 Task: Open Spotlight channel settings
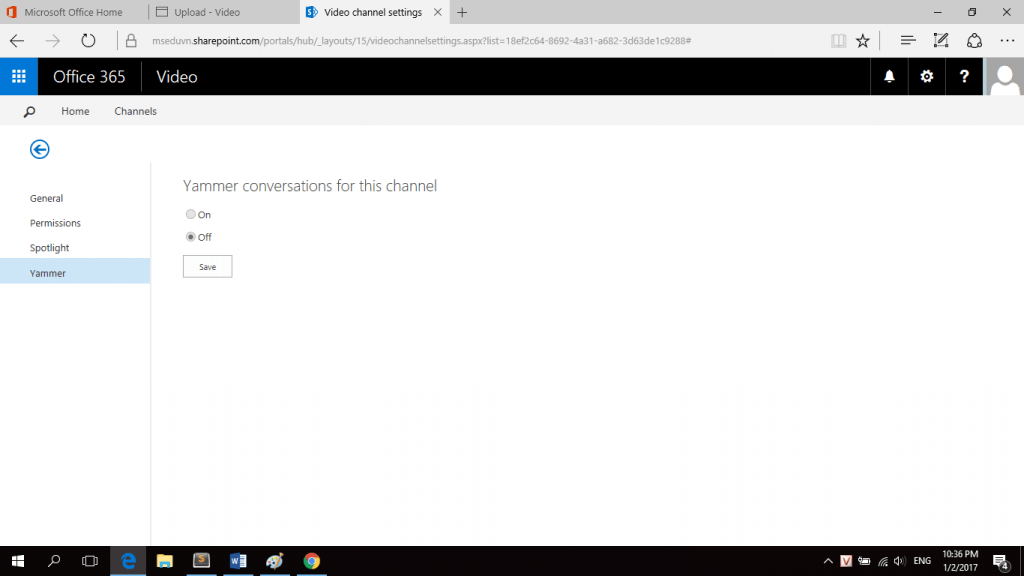pyautogui.click(x=50, y=248)
